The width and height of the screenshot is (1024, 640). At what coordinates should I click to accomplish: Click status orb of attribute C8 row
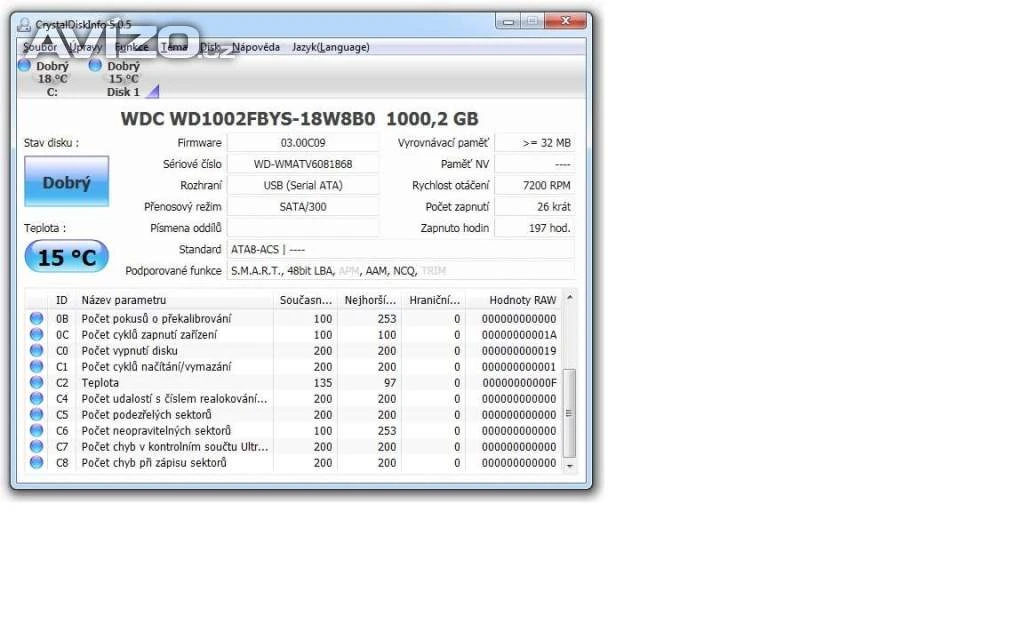37,463
